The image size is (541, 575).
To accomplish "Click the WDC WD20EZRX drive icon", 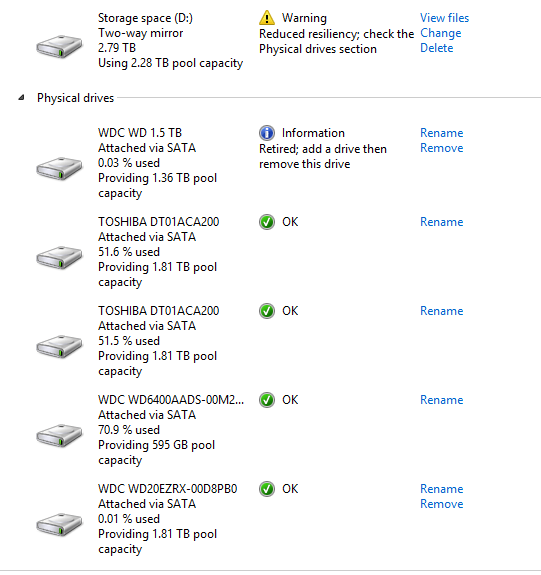I will click(59, 524).
